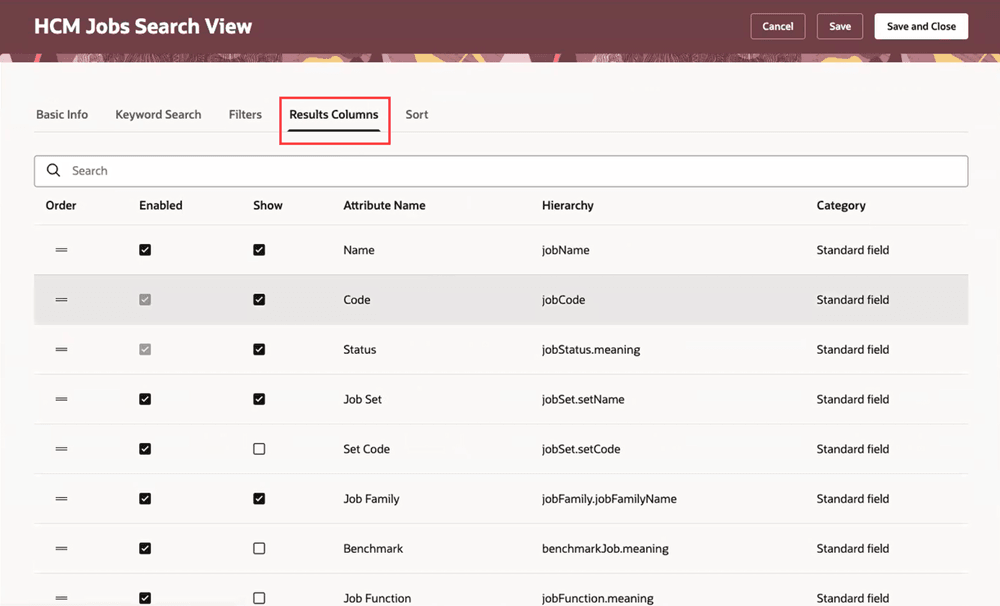Click the Code attribute name

point(357,300)
